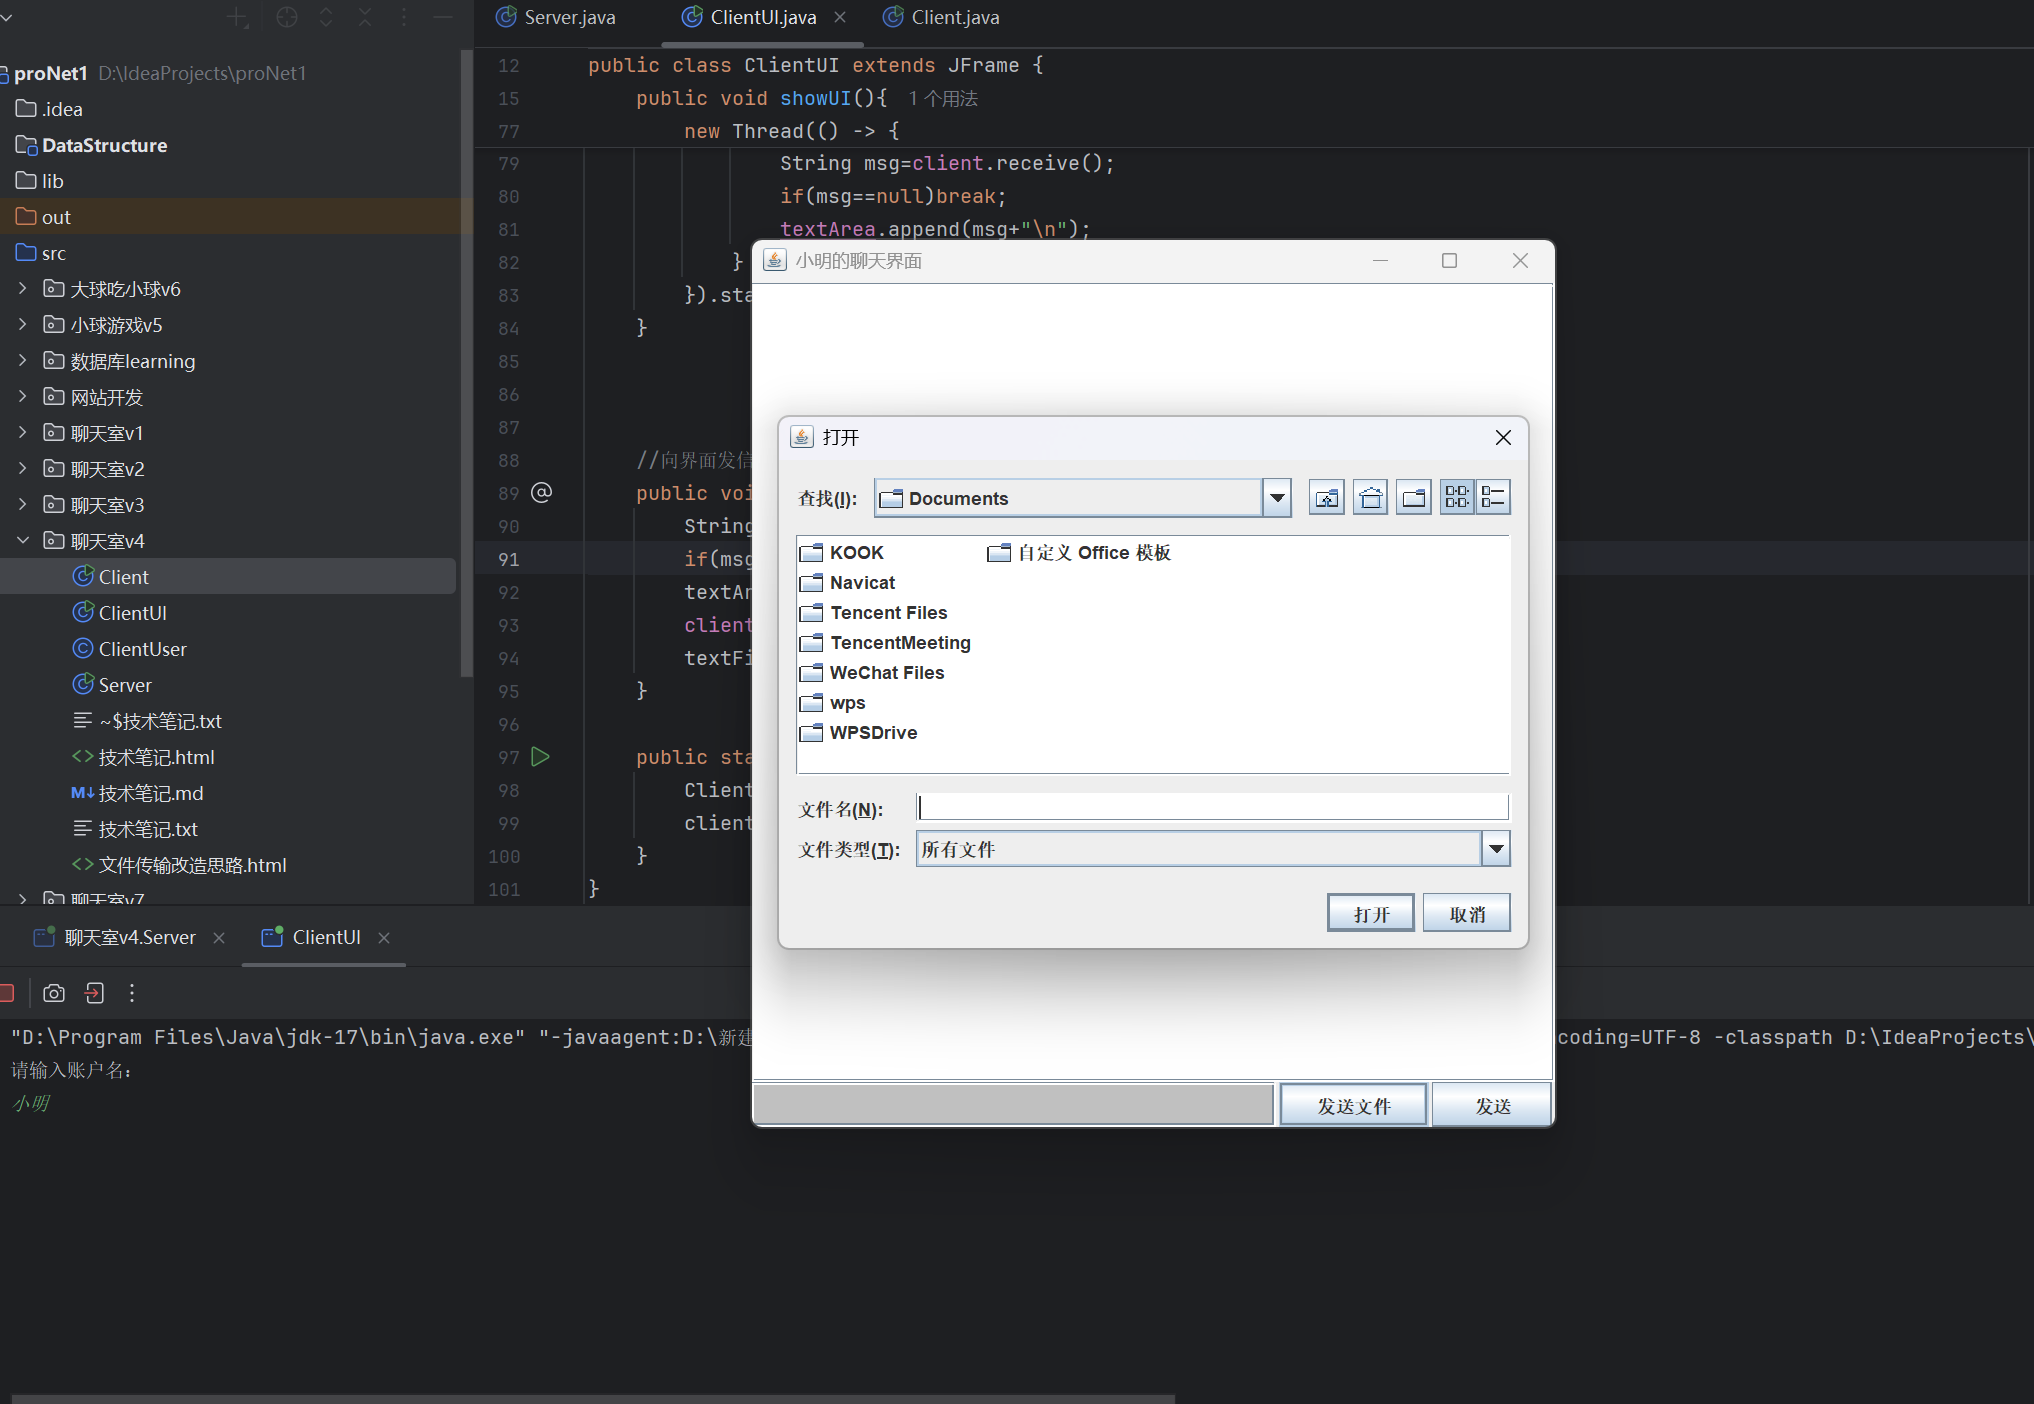
Task: Open project panel options menu
Action: coord(404,17)
